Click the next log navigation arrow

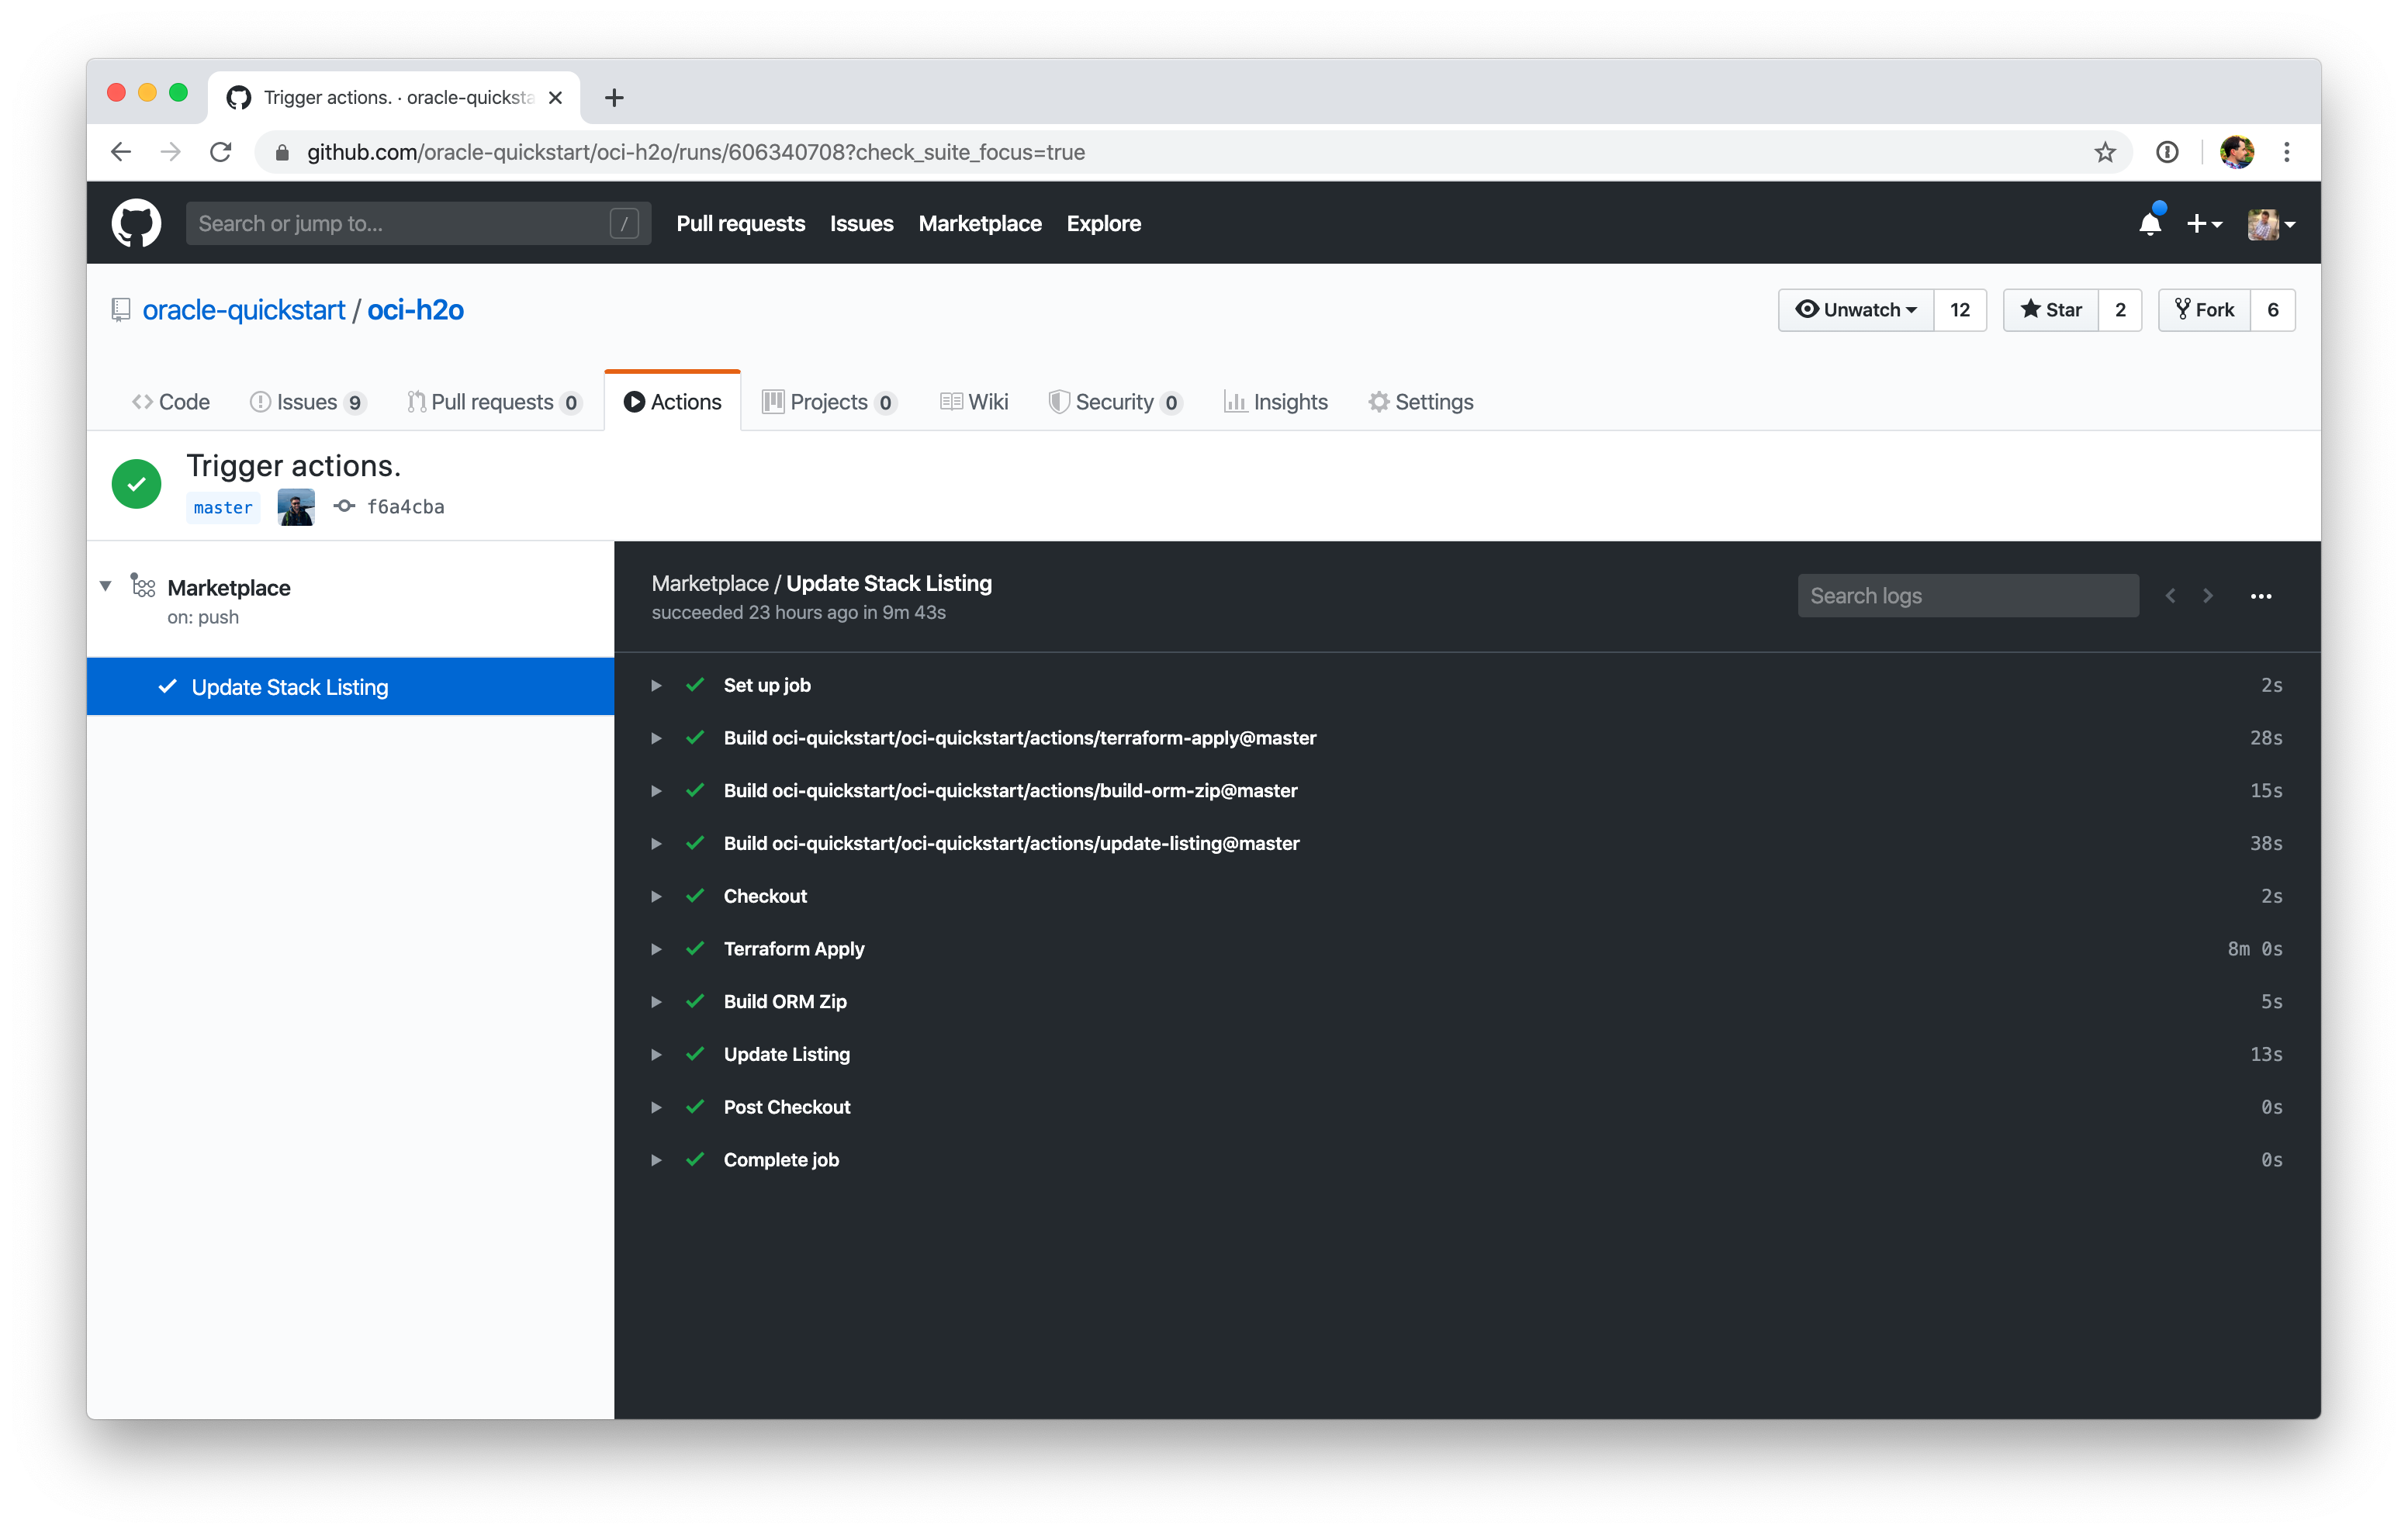tap(2209, 595)
